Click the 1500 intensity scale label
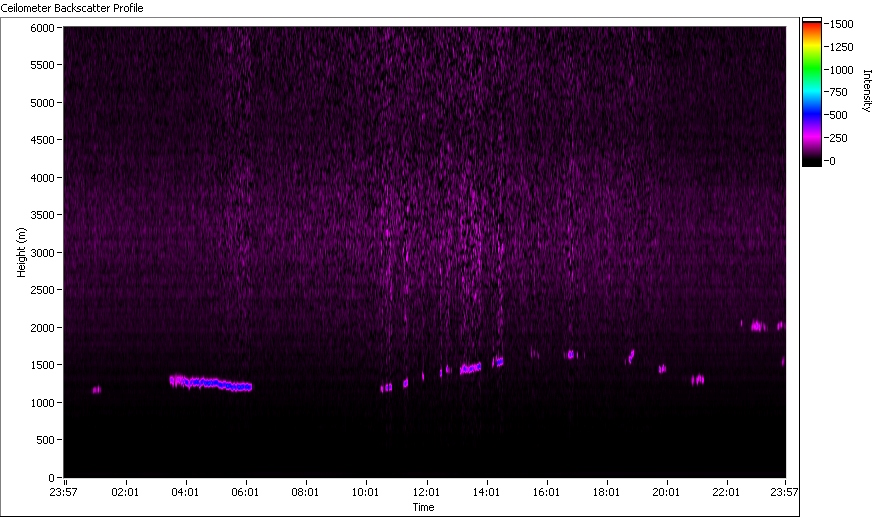This screenshot has width=876, height=517. coord(841,24)
